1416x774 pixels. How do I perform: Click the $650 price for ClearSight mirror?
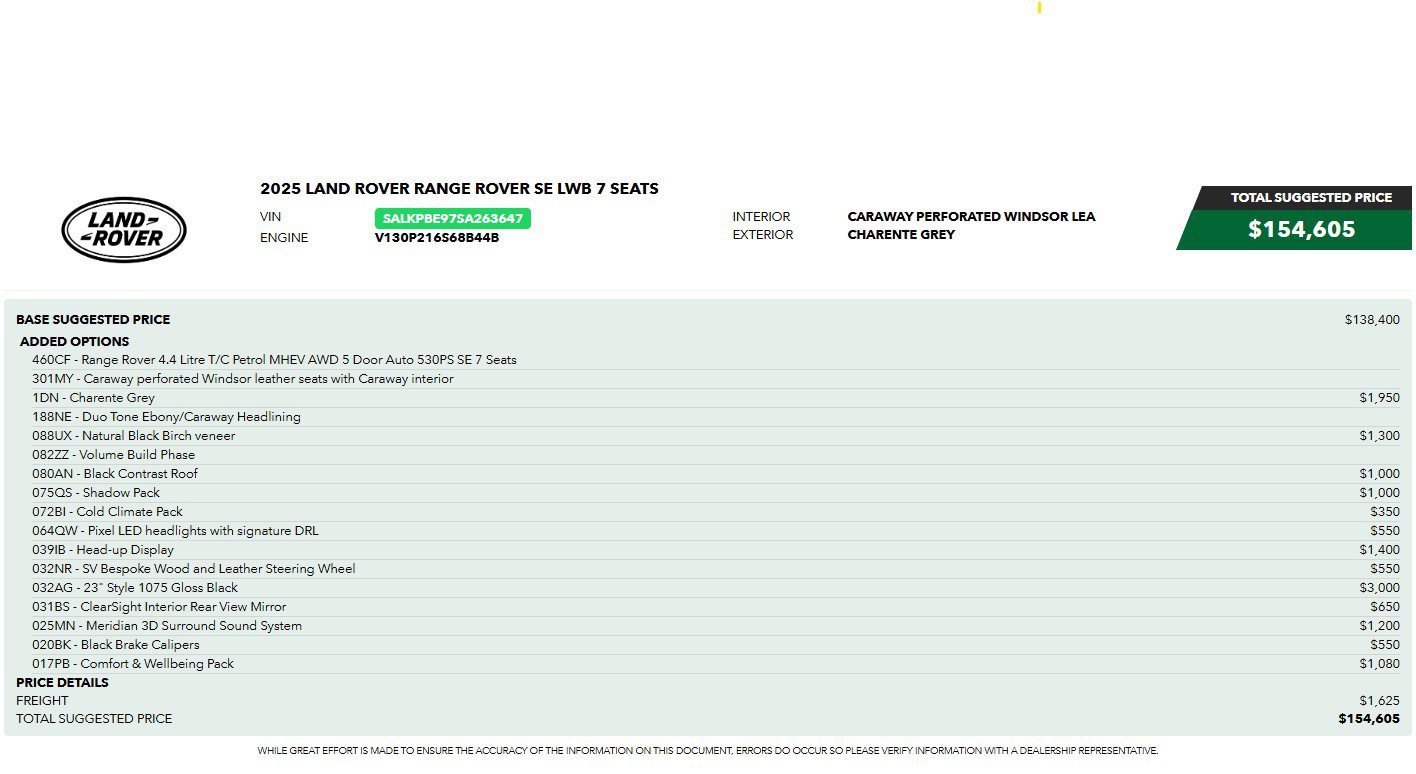1385,607
